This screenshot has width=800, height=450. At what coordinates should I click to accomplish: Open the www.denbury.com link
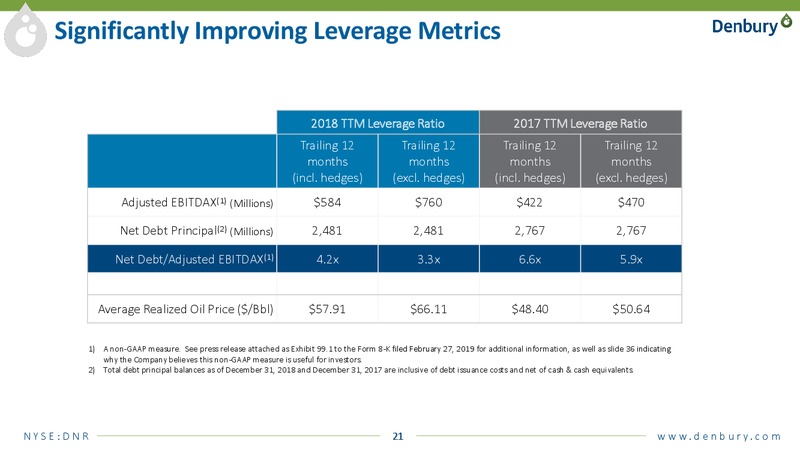click(x=719, y=436)
